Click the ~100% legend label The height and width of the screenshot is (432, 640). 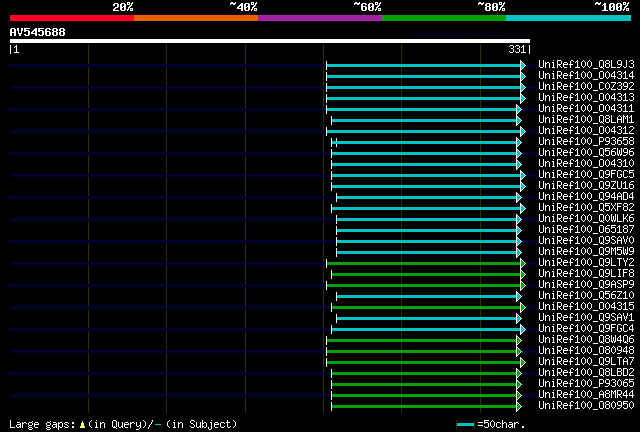(612, 7)
